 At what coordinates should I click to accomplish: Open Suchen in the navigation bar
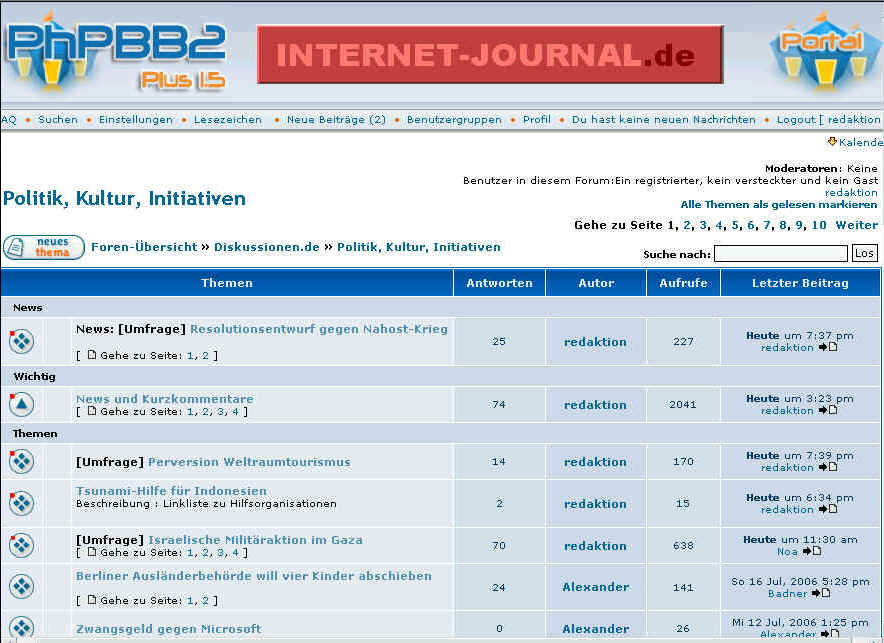pos(58,120)
